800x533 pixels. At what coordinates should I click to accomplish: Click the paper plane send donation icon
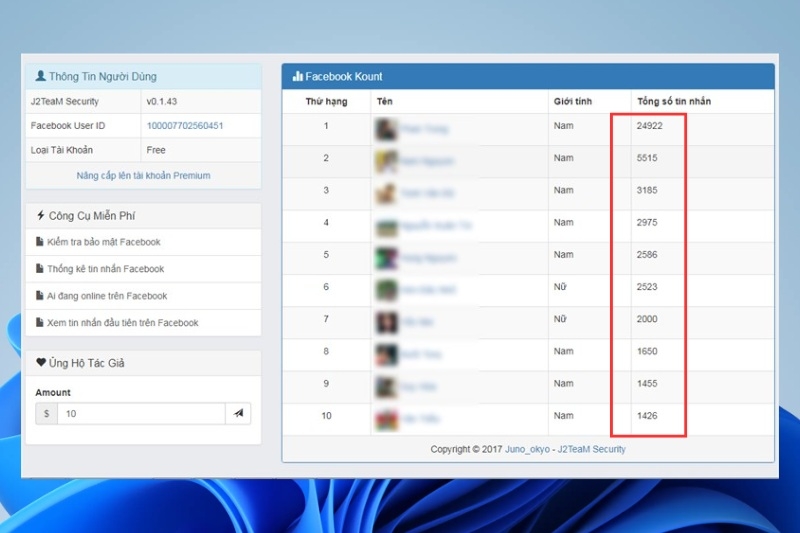pyautogui.click(x=238, y=413)
